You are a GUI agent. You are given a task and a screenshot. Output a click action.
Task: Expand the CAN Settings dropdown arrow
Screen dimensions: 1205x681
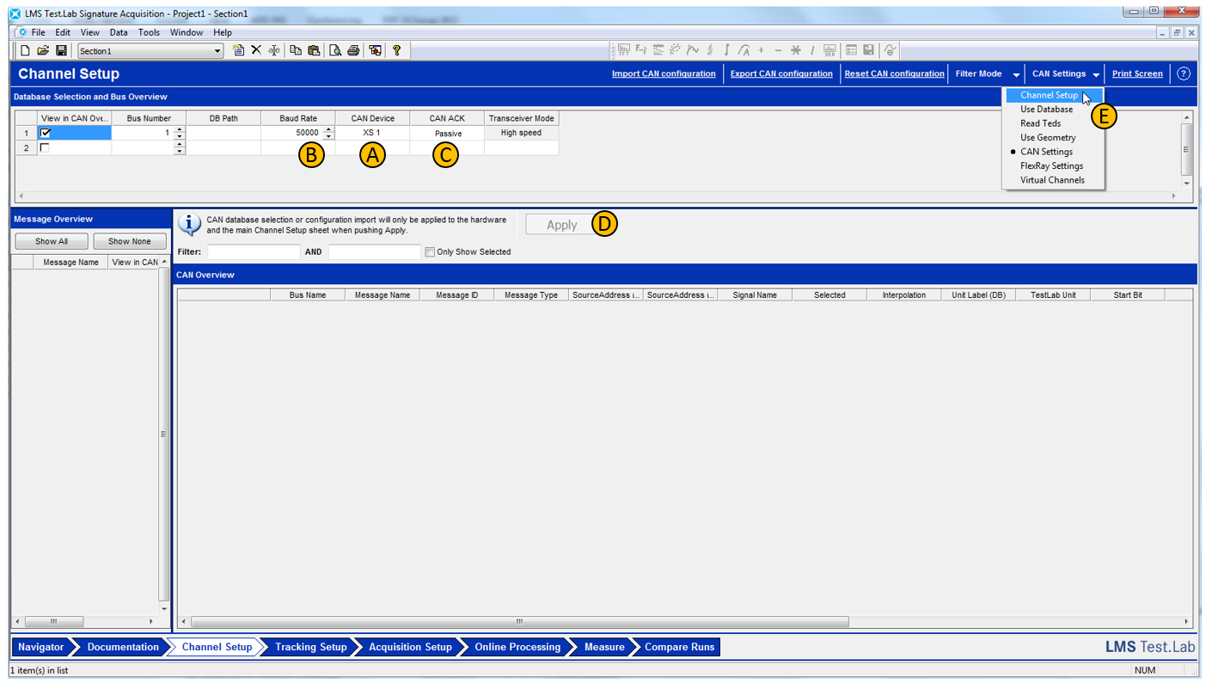1096,75
